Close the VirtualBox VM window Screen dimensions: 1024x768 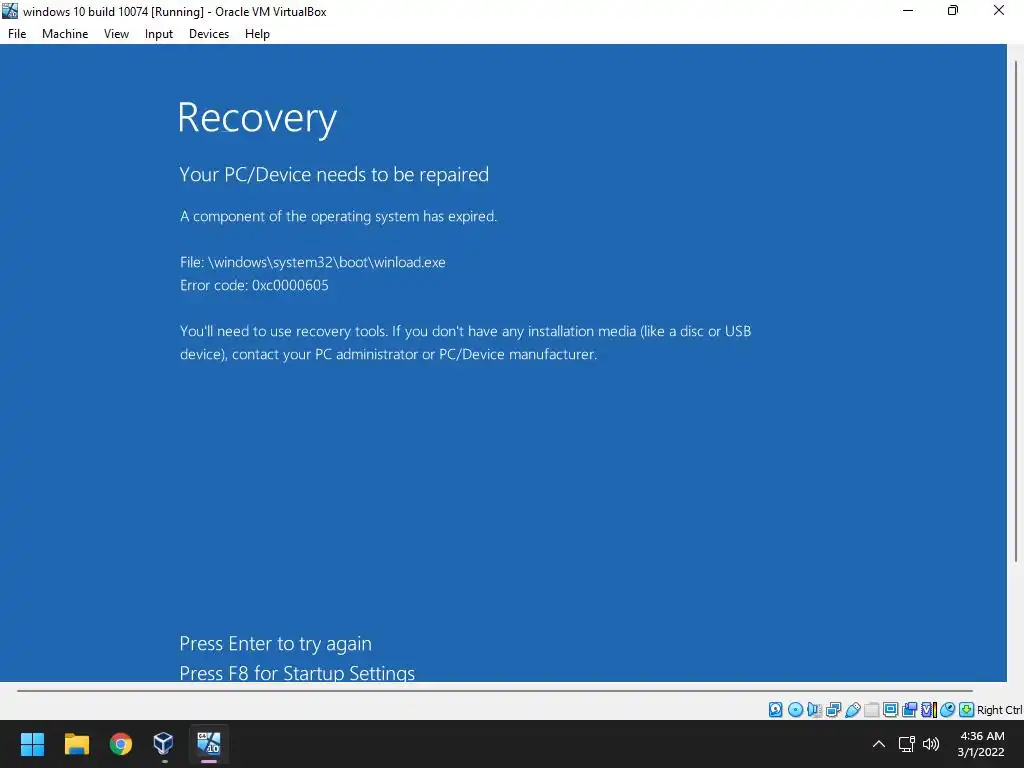coord(999,10)
